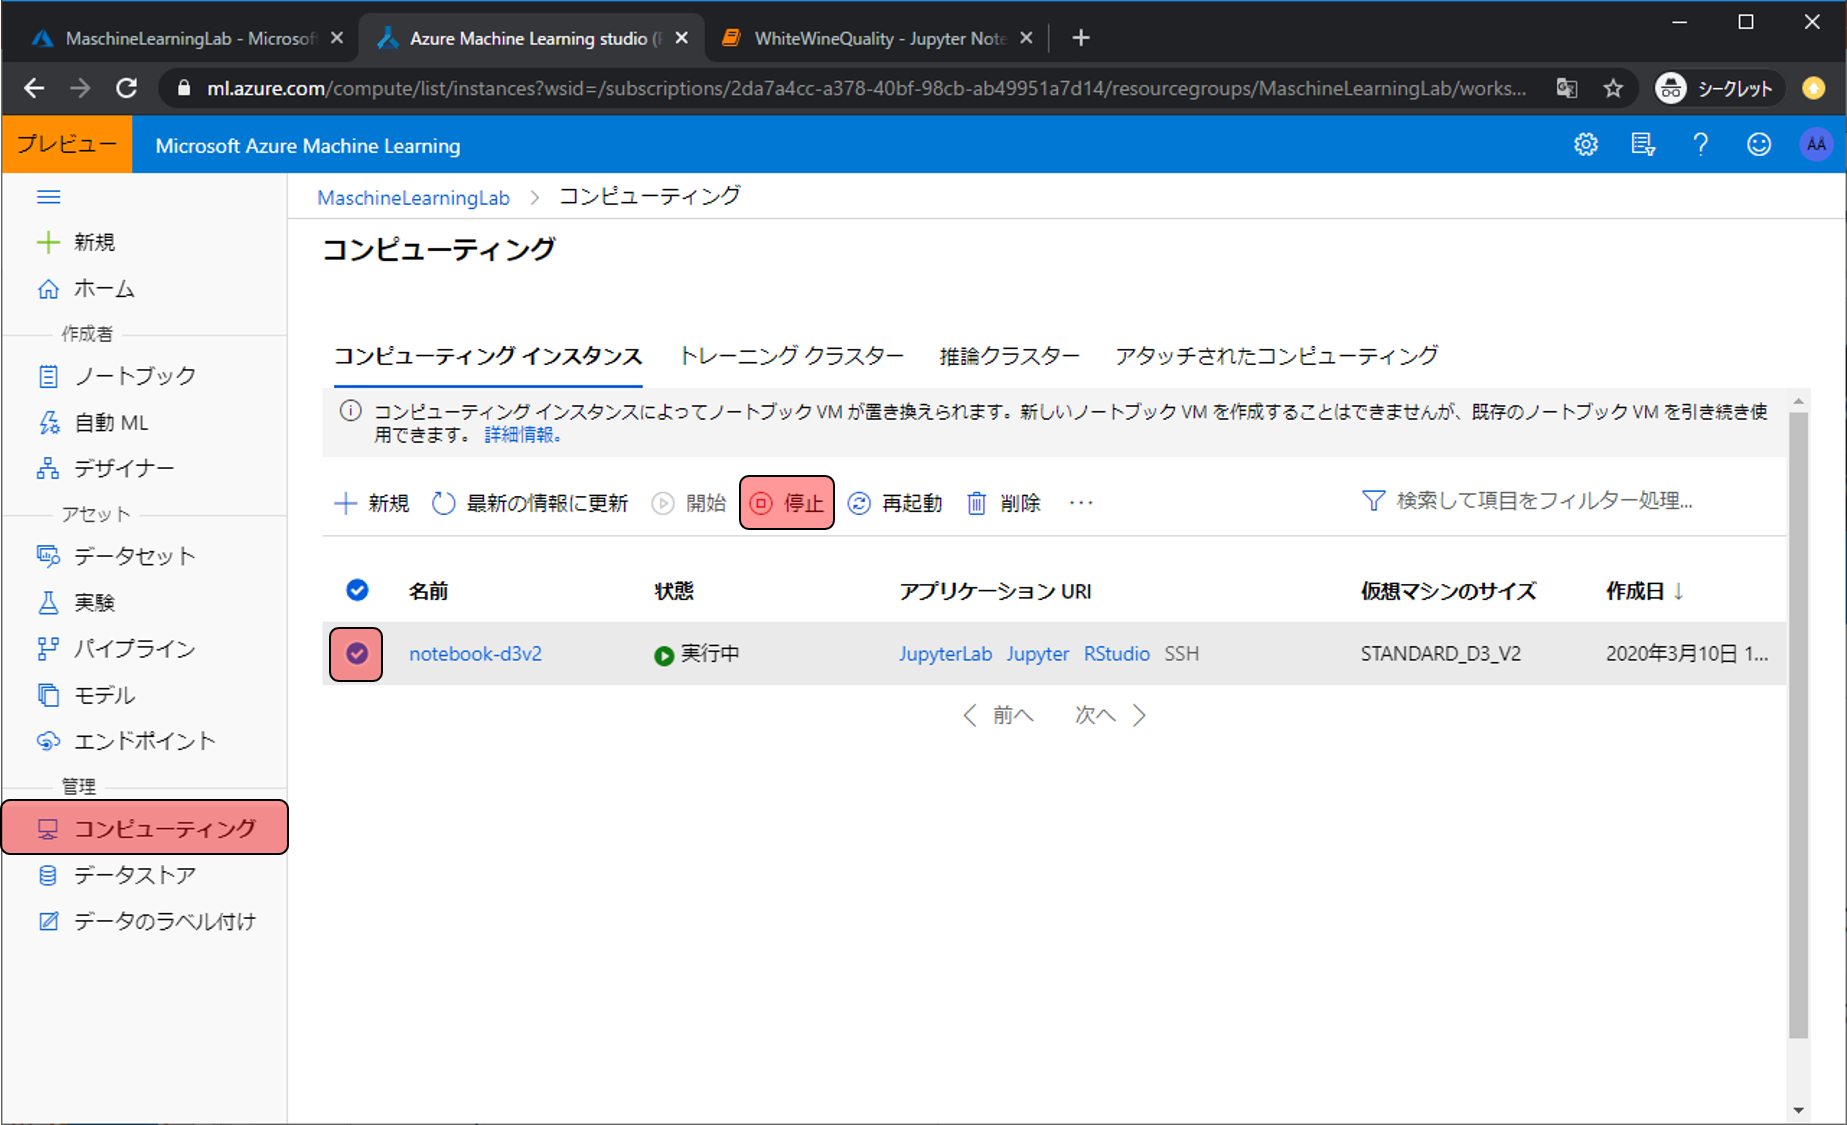Viewport: 1847px width, 1125px height.
Task: Click the smiley feedback icon
Action: 1758,145
